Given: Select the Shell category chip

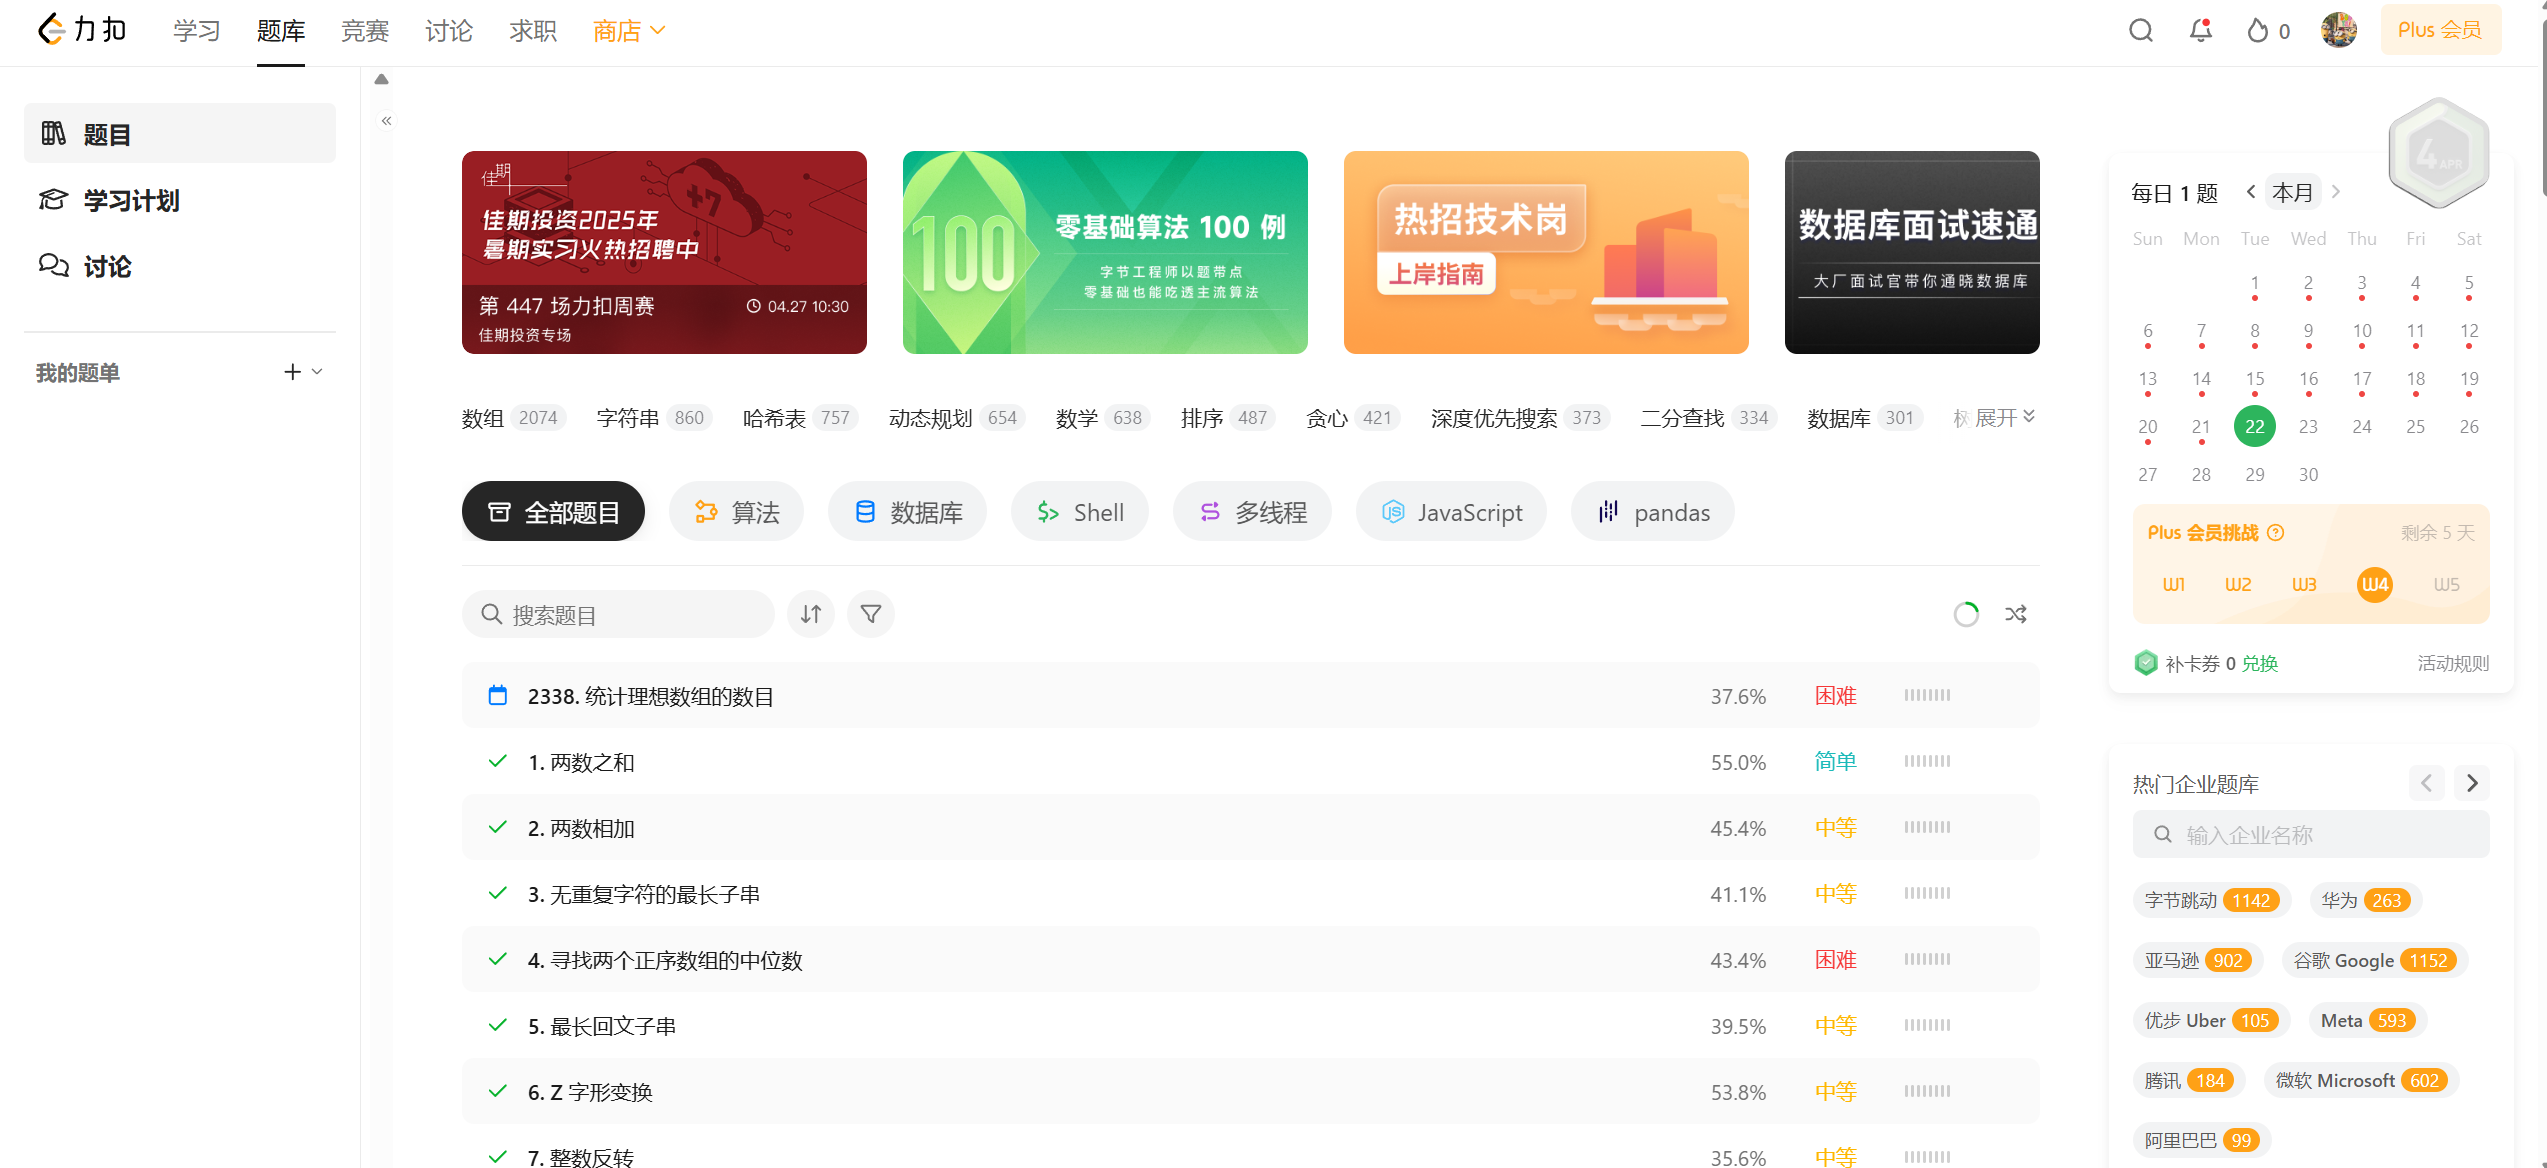Looking at the screenshot, I should [1080, 512].
